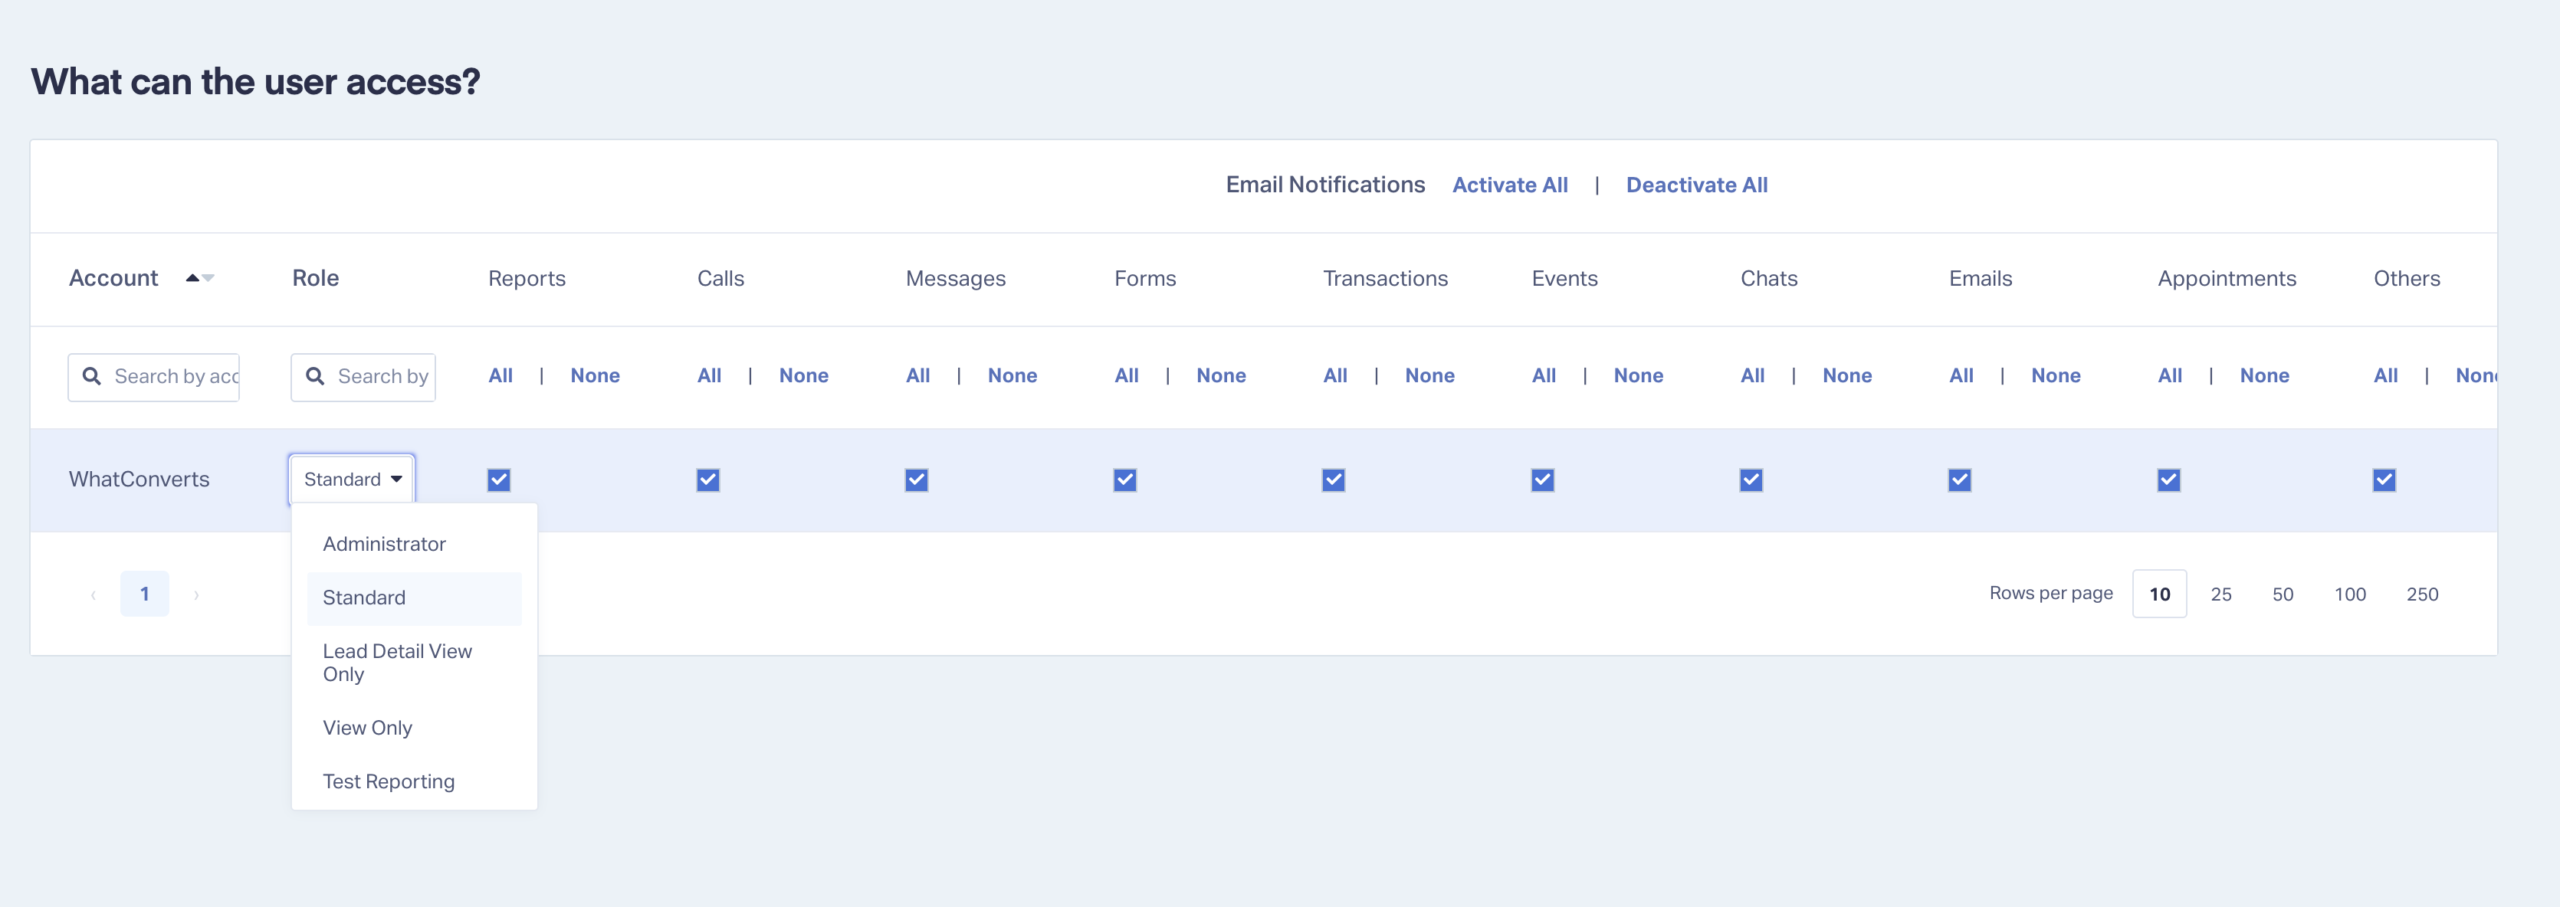Click Activate All email notifications
2560x907 pixels.
1510,185
